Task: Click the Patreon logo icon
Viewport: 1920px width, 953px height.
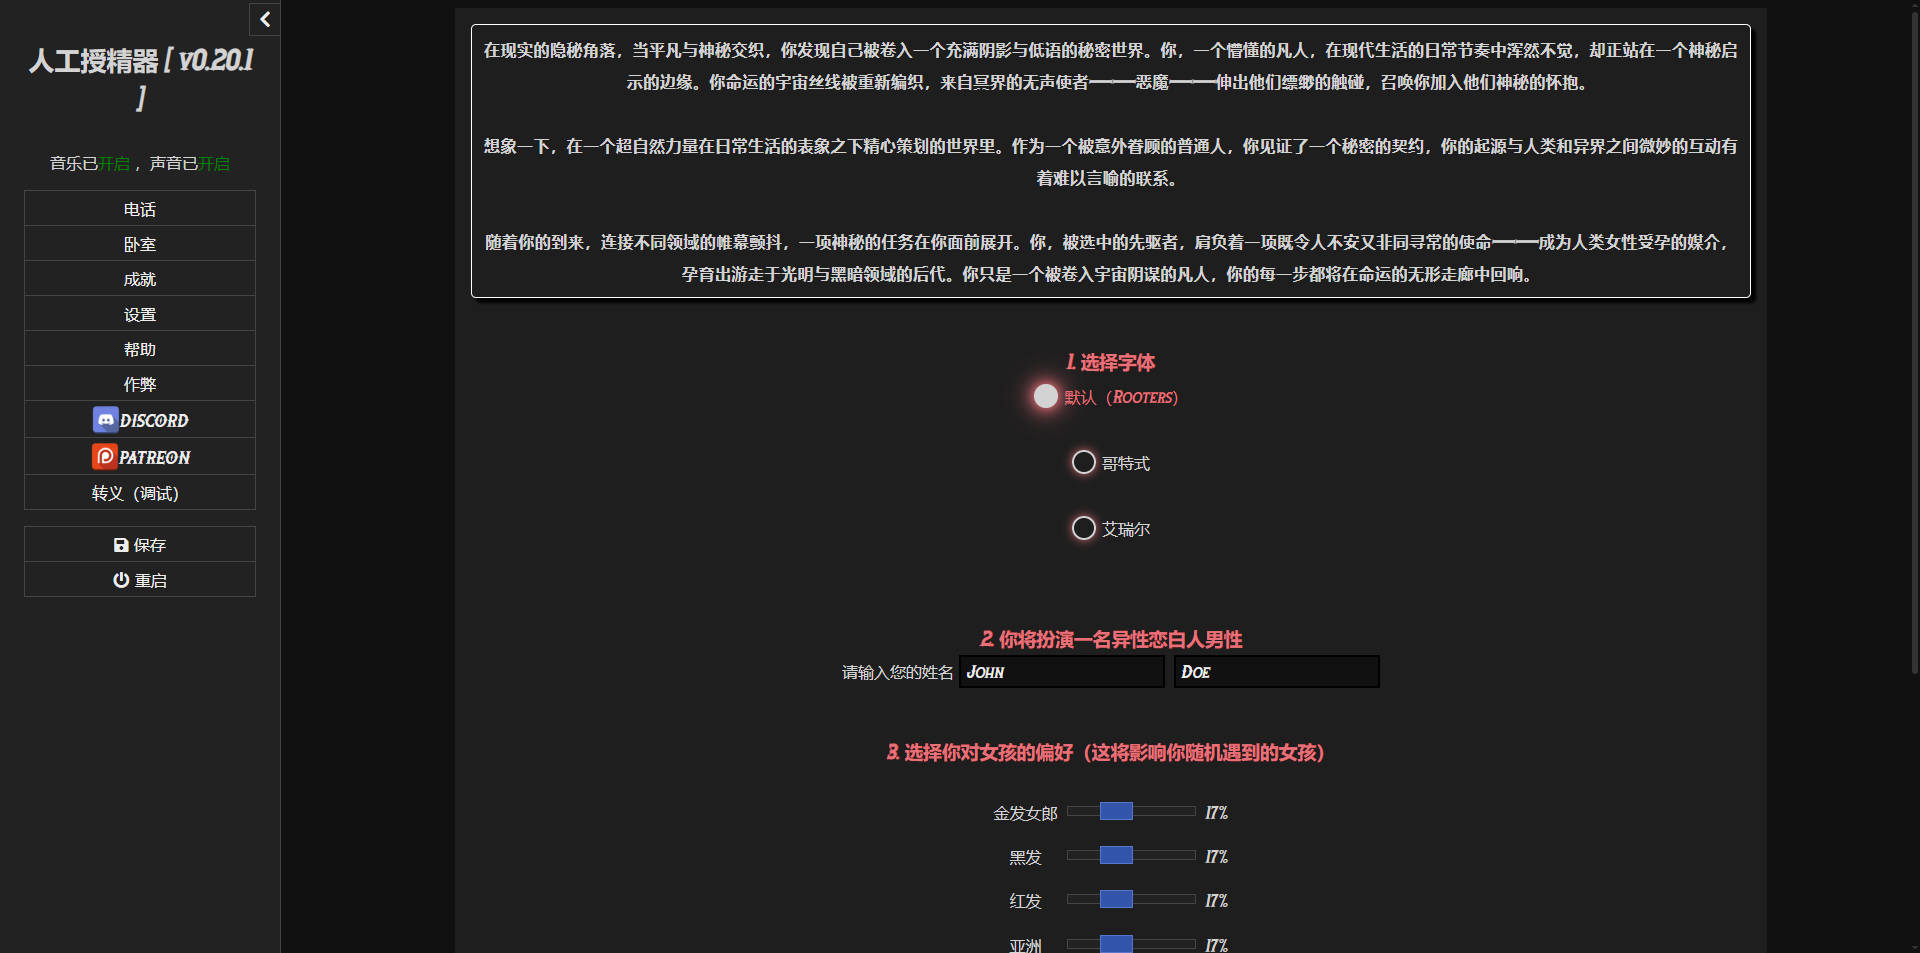Action: coord(105,457)
